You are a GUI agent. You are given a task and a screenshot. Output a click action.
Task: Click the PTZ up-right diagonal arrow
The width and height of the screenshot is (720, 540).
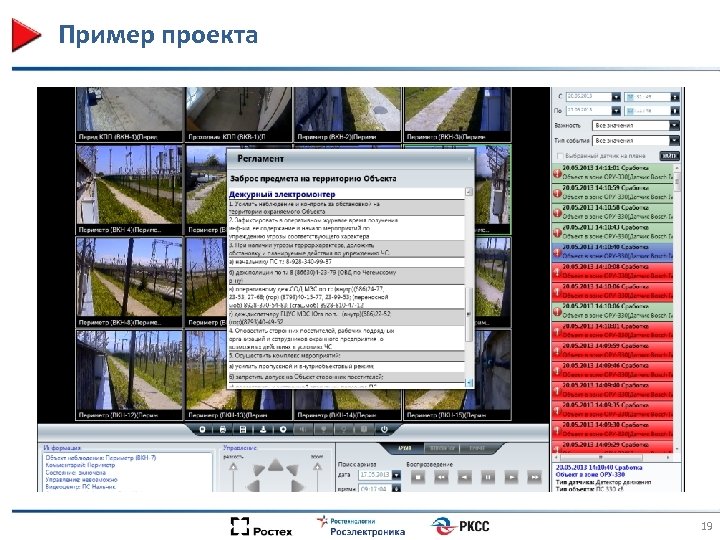point(292,469)
